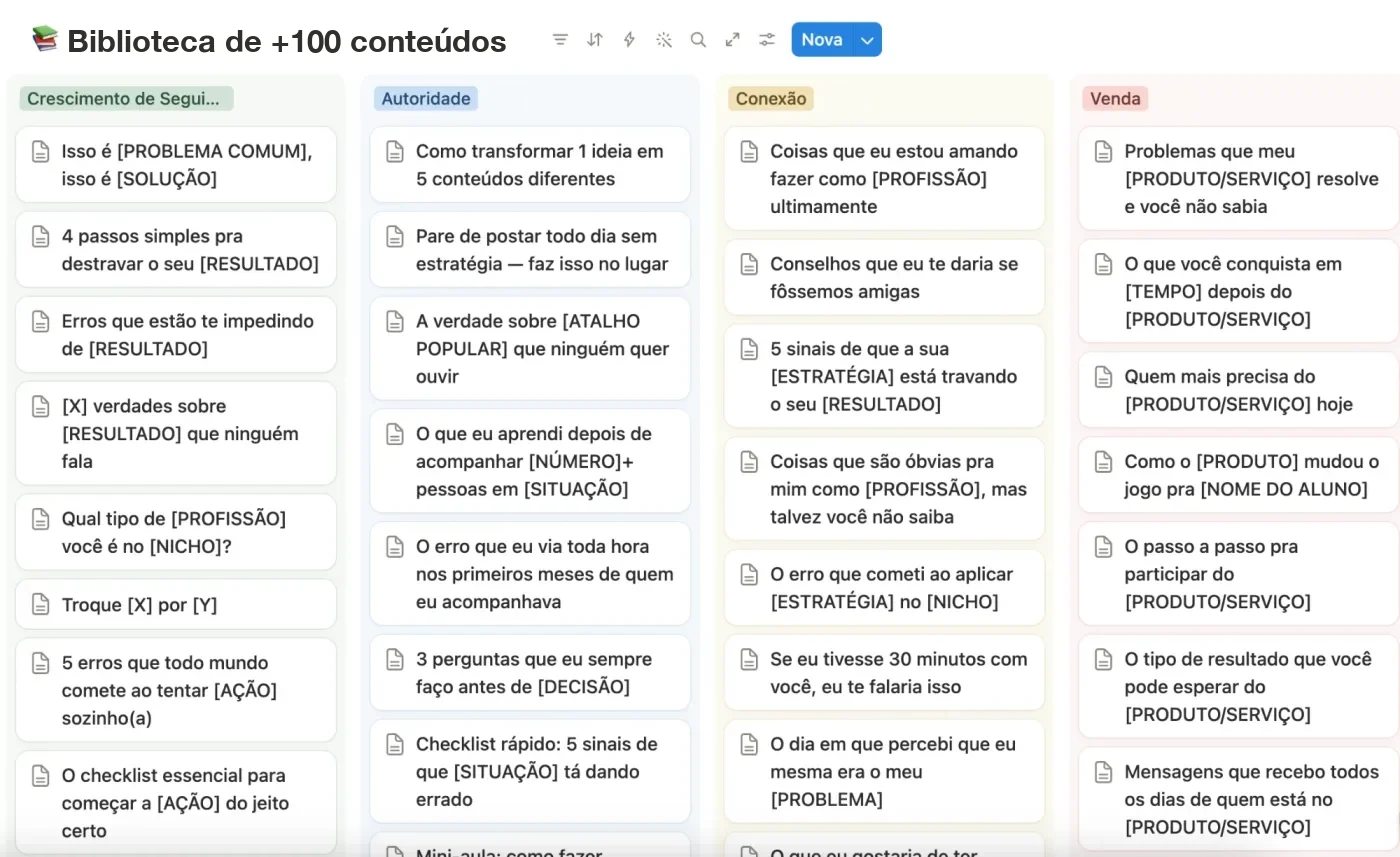The width and height of the screenshot is (1400, 857).
Task: Open the filter icon in the toolbar
Action: pos(560,40)
